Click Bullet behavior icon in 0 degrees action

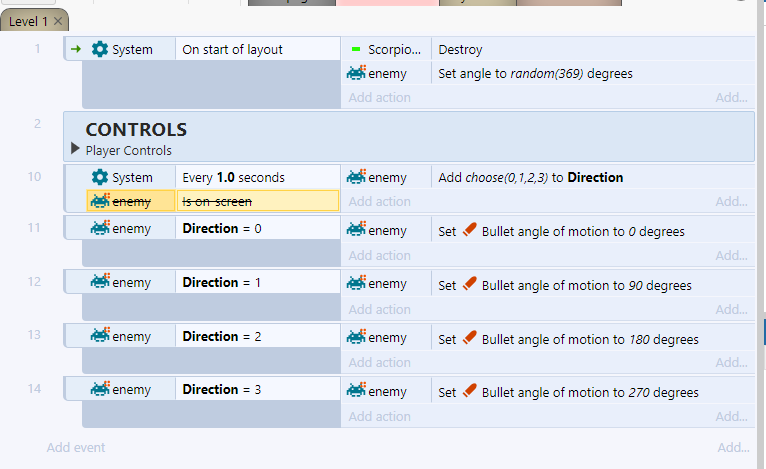coord(469,230)
